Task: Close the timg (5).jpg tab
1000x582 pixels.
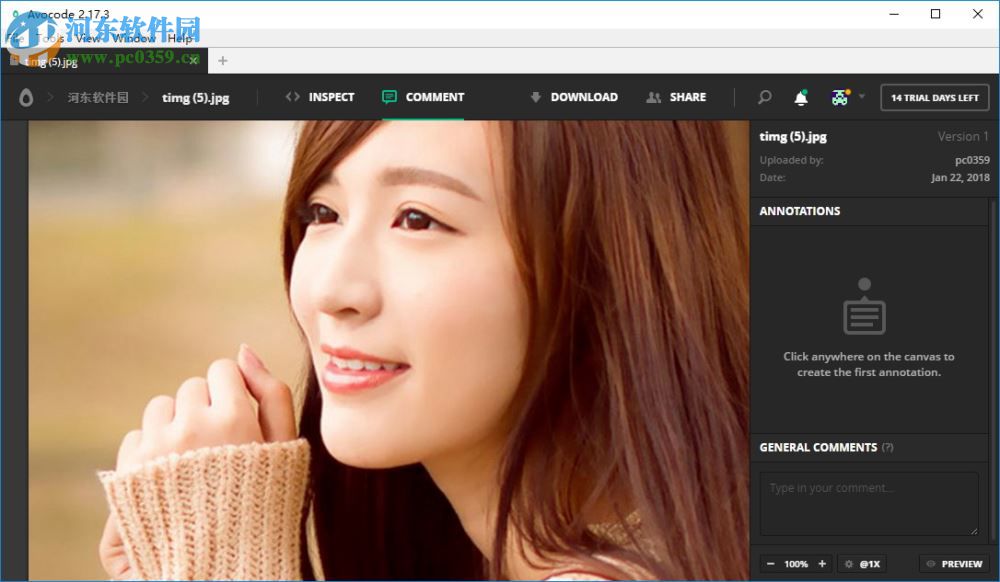Action: tap(193, 61)
